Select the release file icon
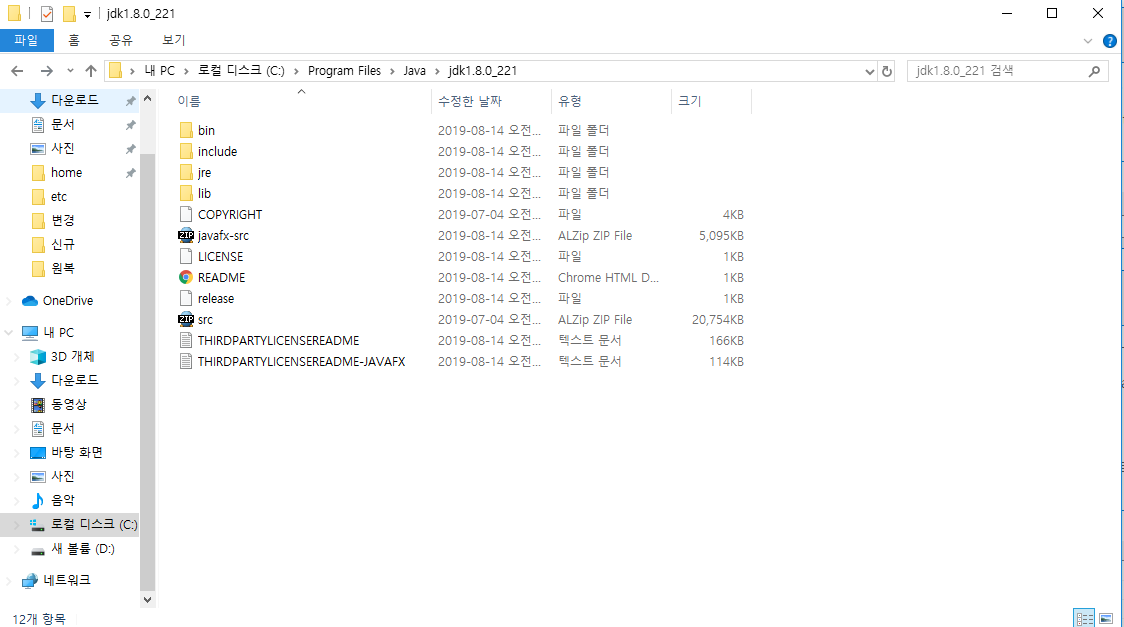Screen dimensions: 1124x627 coord(186,299)
